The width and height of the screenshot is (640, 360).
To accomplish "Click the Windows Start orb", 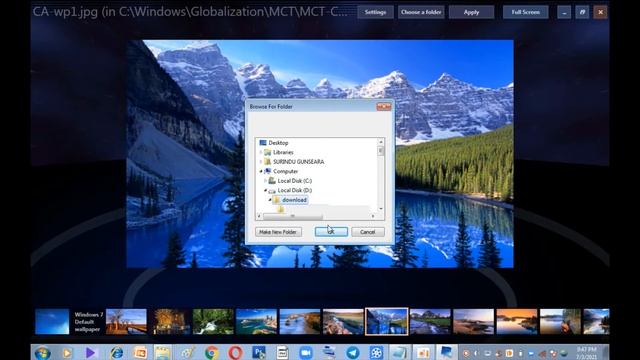I will pyautogui.click(x=42, y=353).
